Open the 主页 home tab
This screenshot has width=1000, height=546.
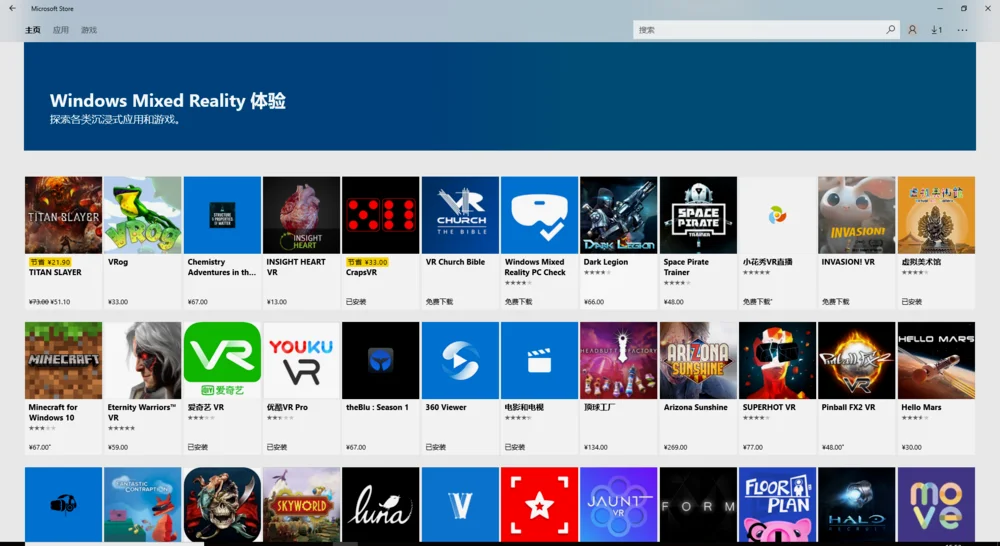(33, 30)
